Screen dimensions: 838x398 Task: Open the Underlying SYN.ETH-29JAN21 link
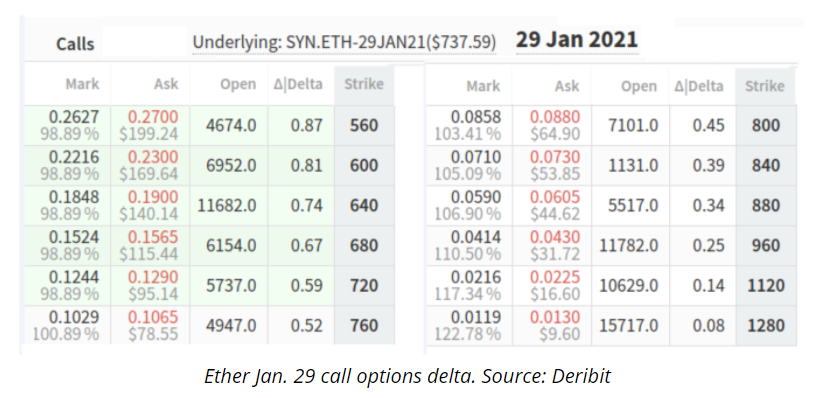(x=344, y=43)
